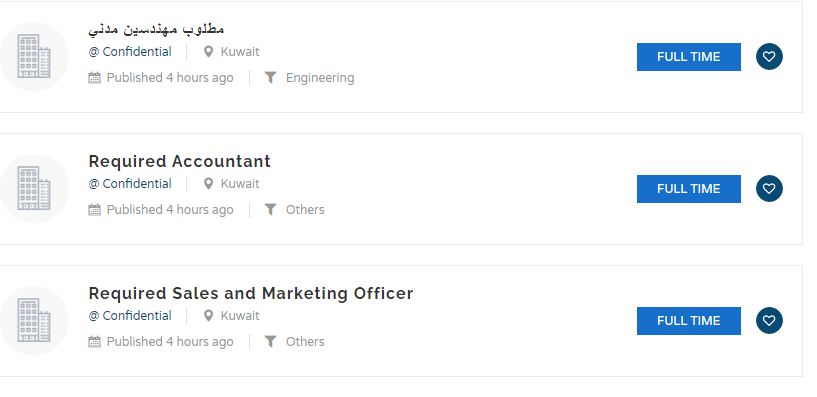Screen dimensions: 817x397
Task: Open @ Confidential on Arabic engineering job
Action: click(130, 52)
